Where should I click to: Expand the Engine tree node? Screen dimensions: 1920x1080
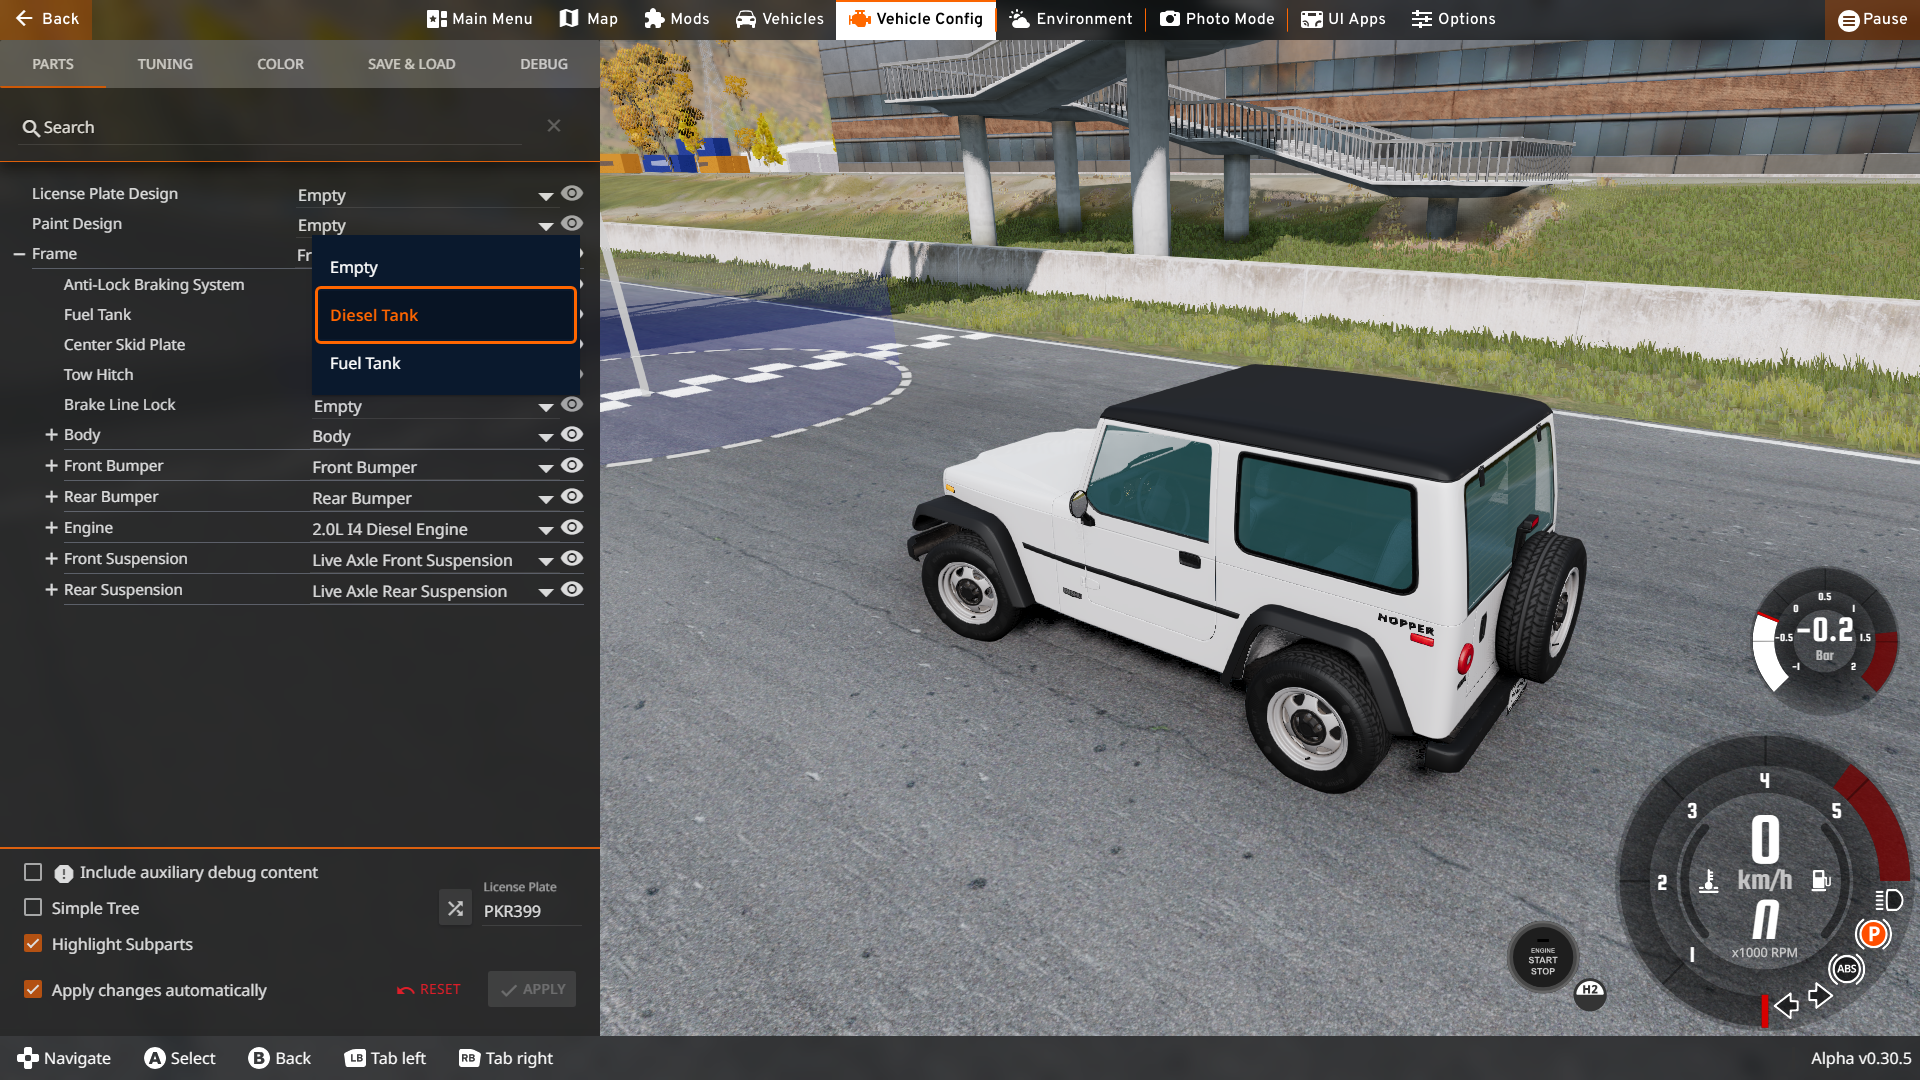pos(51,528)
